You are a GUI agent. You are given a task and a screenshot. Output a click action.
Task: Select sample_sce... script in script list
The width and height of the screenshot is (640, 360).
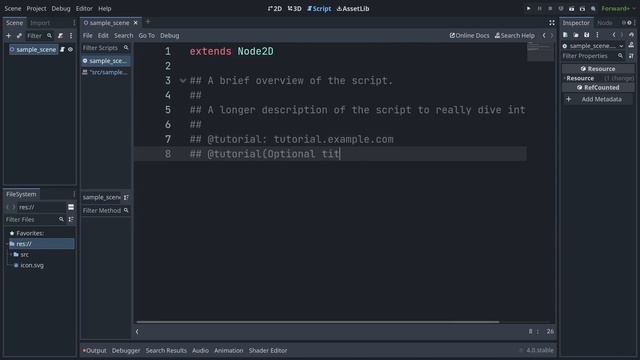[106, 61]
